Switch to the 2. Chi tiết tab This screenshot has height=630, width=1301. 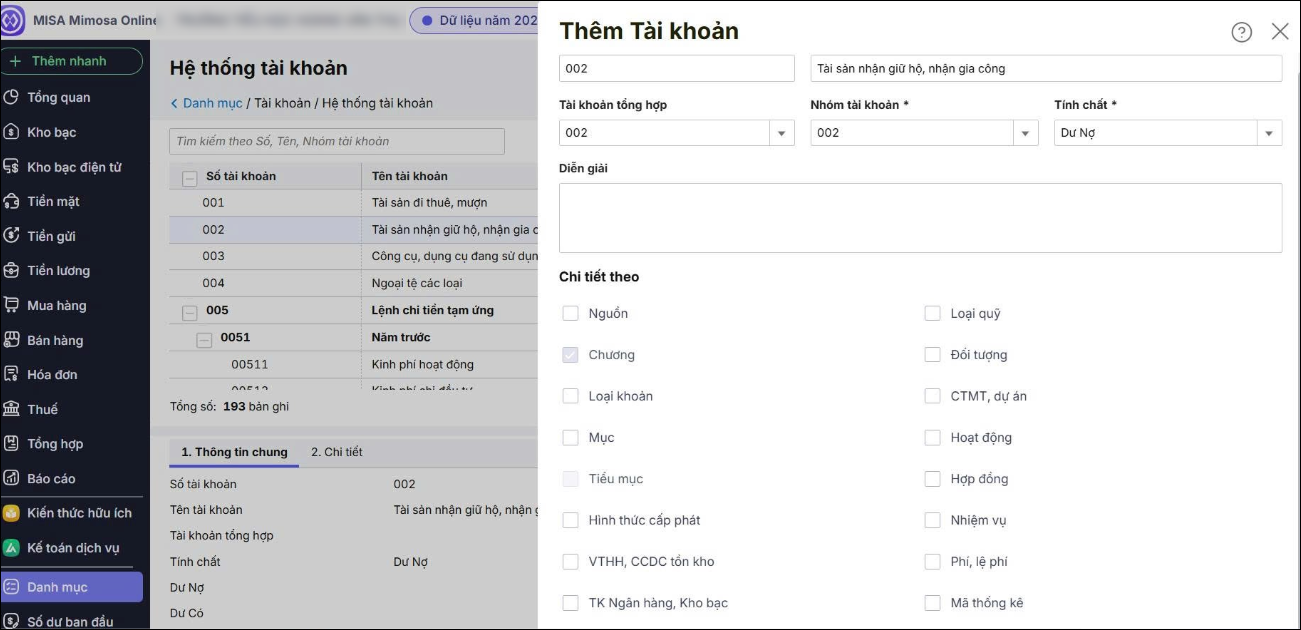pyautogui.click(x=336, y=452)
